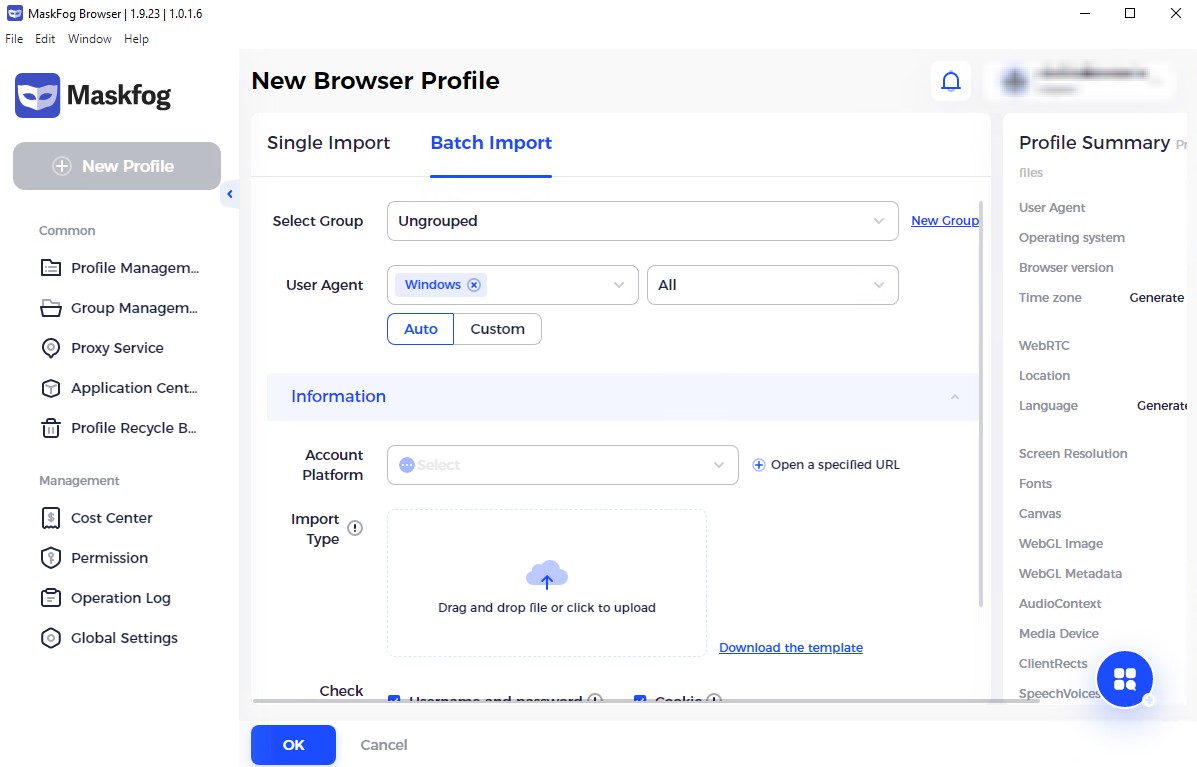Remove the Windows tag with x icon
This screenshot has height=767, width=1197.
(474, 285)
